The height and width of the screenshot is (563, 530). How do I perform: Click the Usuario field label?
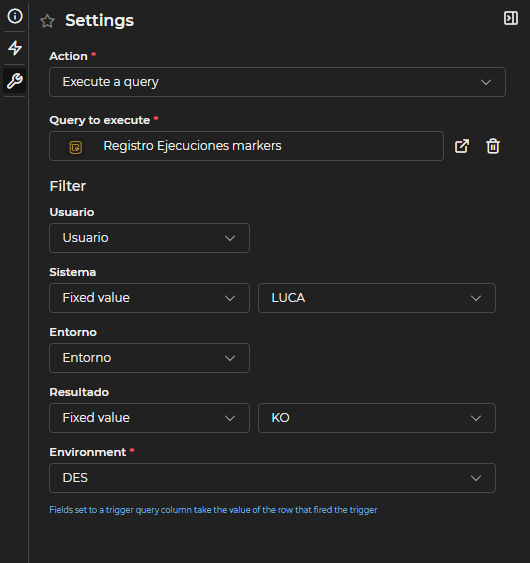(72, 212)
